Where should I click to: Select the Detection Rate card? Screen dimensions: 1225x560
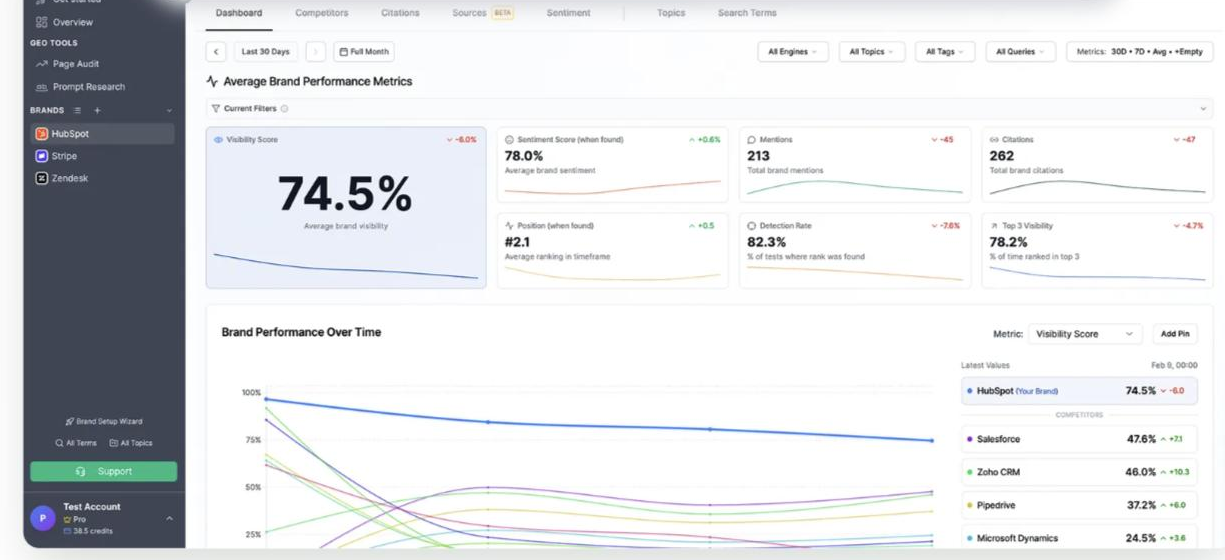click(855, 250)
